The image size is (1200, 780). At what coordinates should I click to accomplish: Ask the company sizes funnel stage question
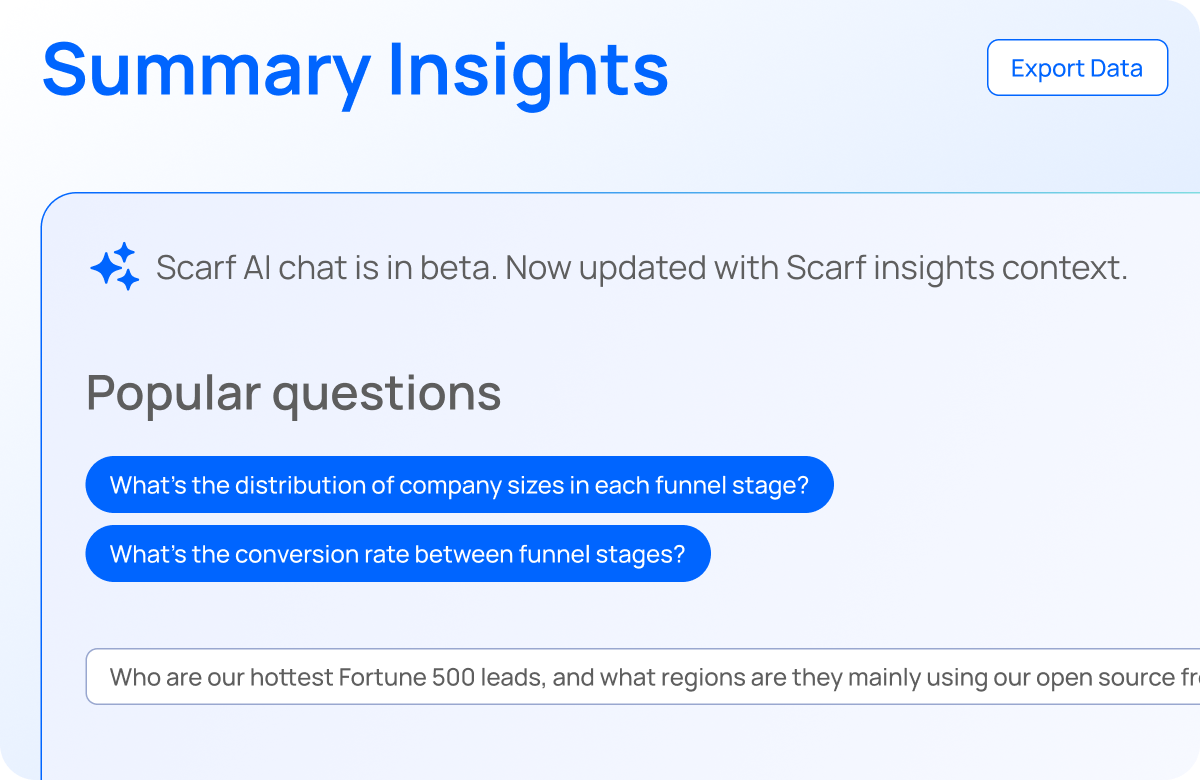(x=459, y=484)
